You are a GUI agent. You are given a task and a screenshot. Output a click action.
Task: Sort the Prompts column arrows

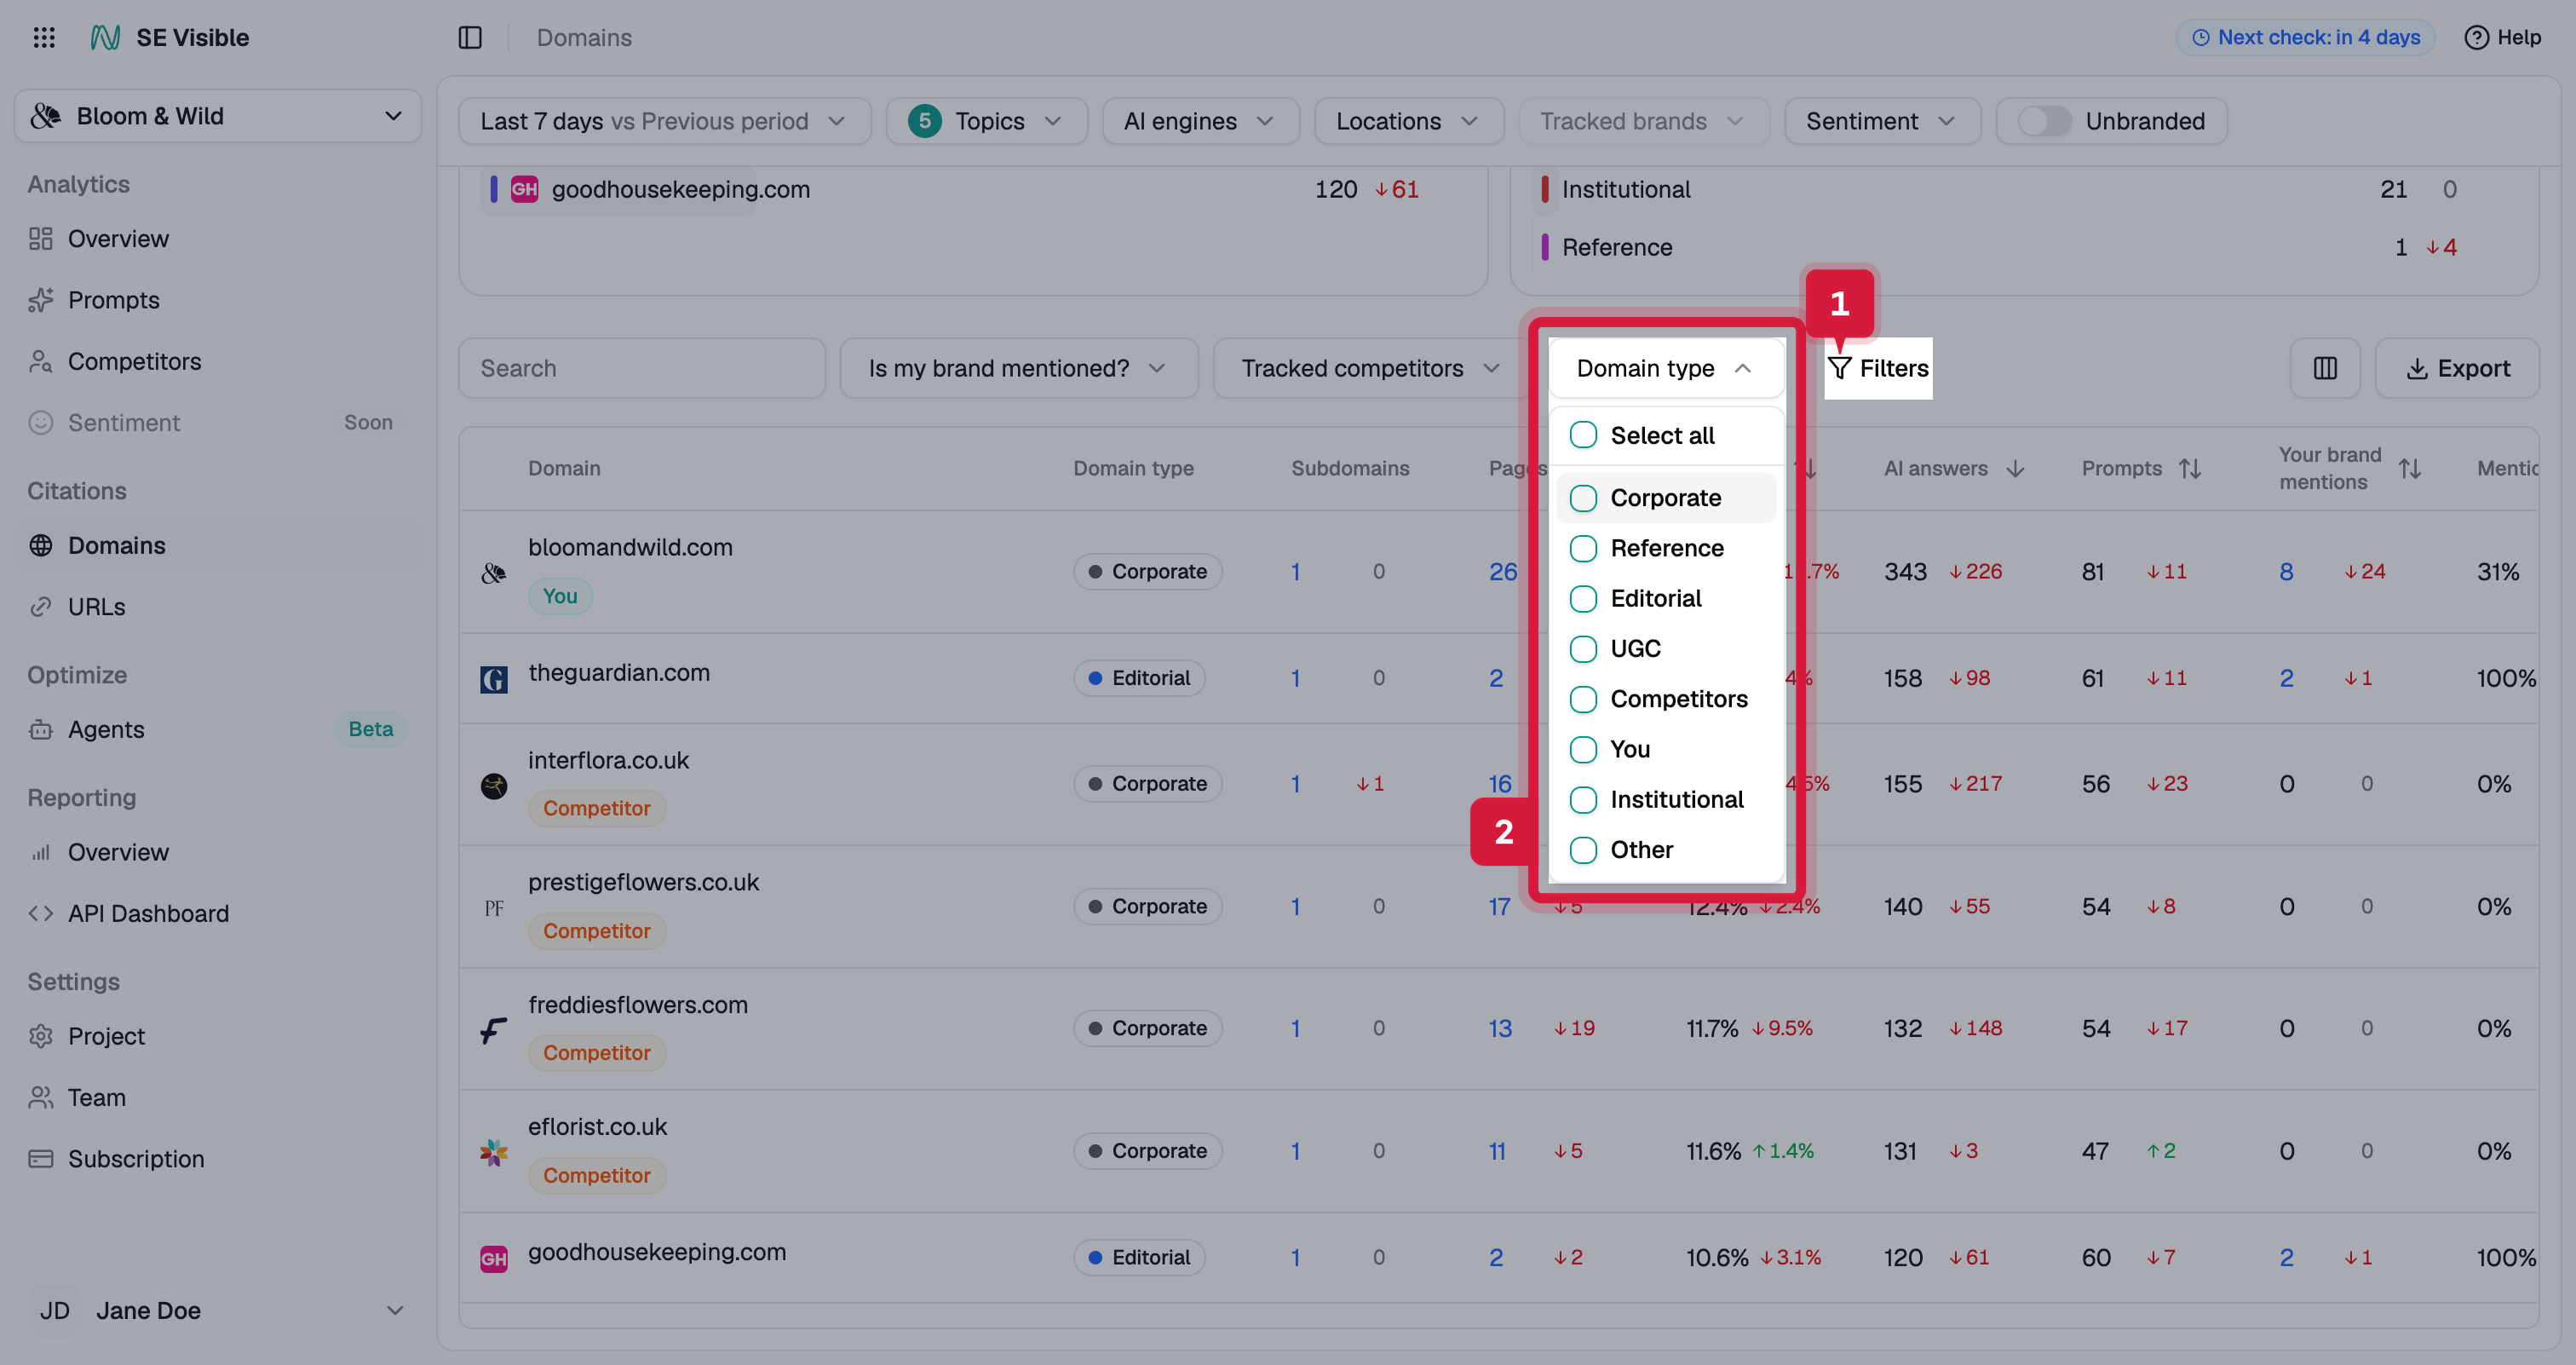coord(2190,468)
